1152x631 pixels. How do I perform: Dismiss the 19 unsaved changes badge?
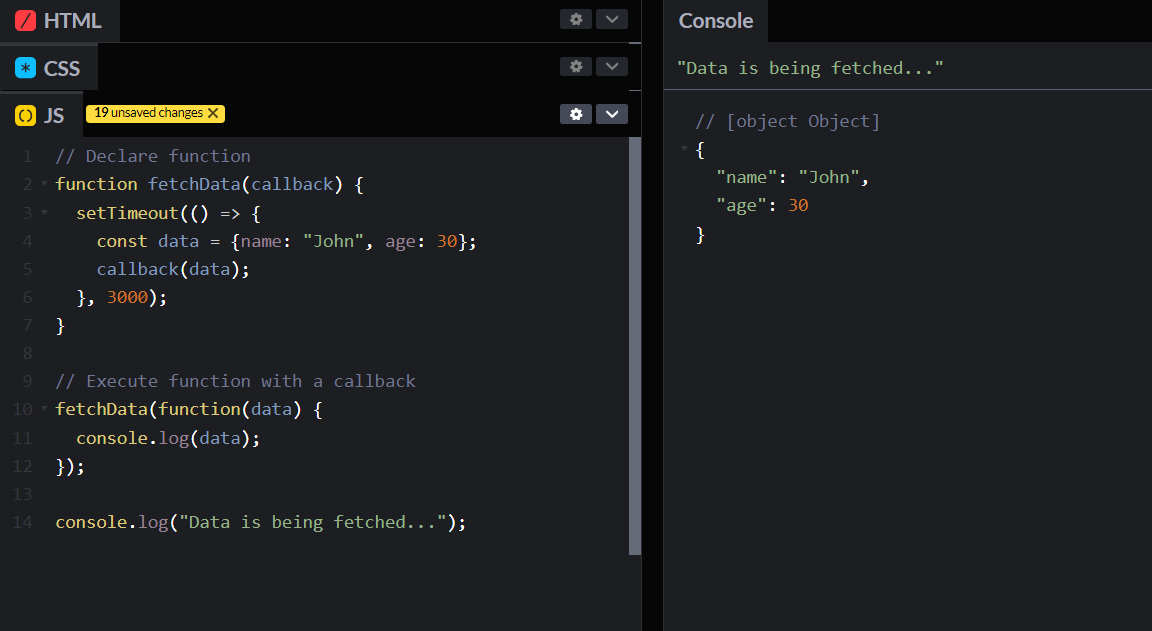coord(213,113)
